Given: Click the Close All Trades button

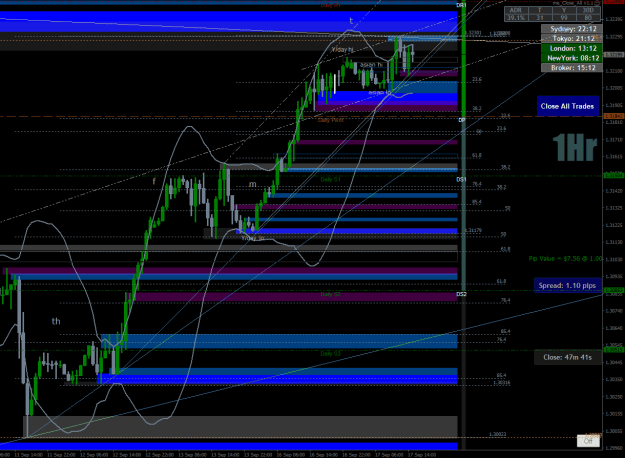Looking at the screenshot, I should pos(567,106).
